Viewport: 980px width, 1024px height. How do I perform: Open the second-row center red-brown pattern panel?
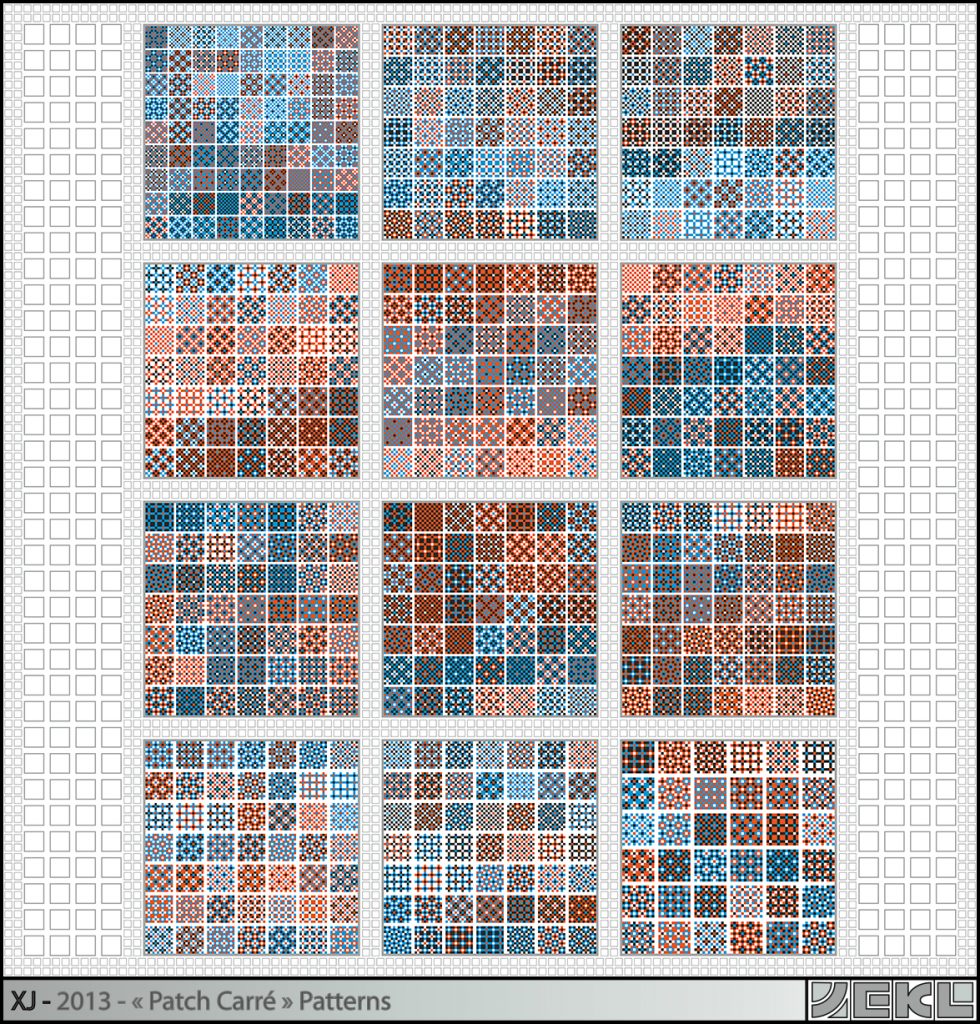pyautogui.click(x=490, y=370)
